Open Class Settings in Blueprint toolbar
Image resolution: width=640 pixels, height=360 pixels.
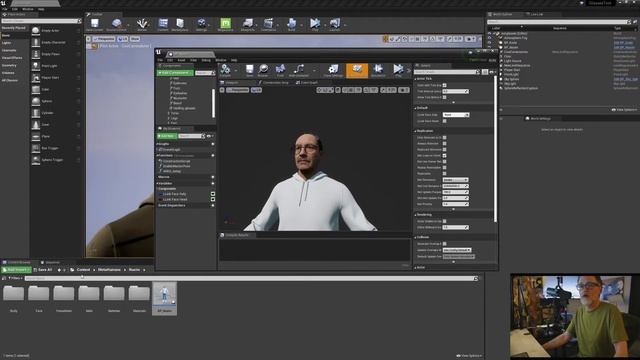click(333, 71)
